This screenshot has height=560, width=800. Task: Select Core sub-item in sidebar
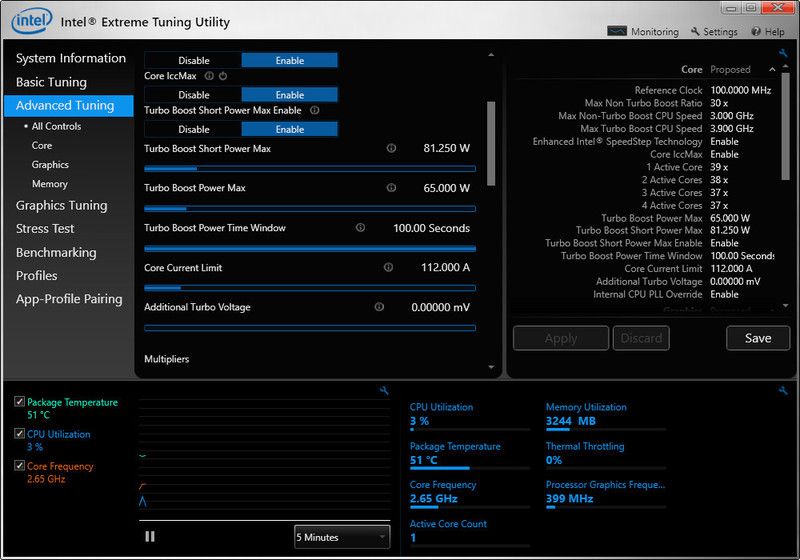[x=42, y=145]
